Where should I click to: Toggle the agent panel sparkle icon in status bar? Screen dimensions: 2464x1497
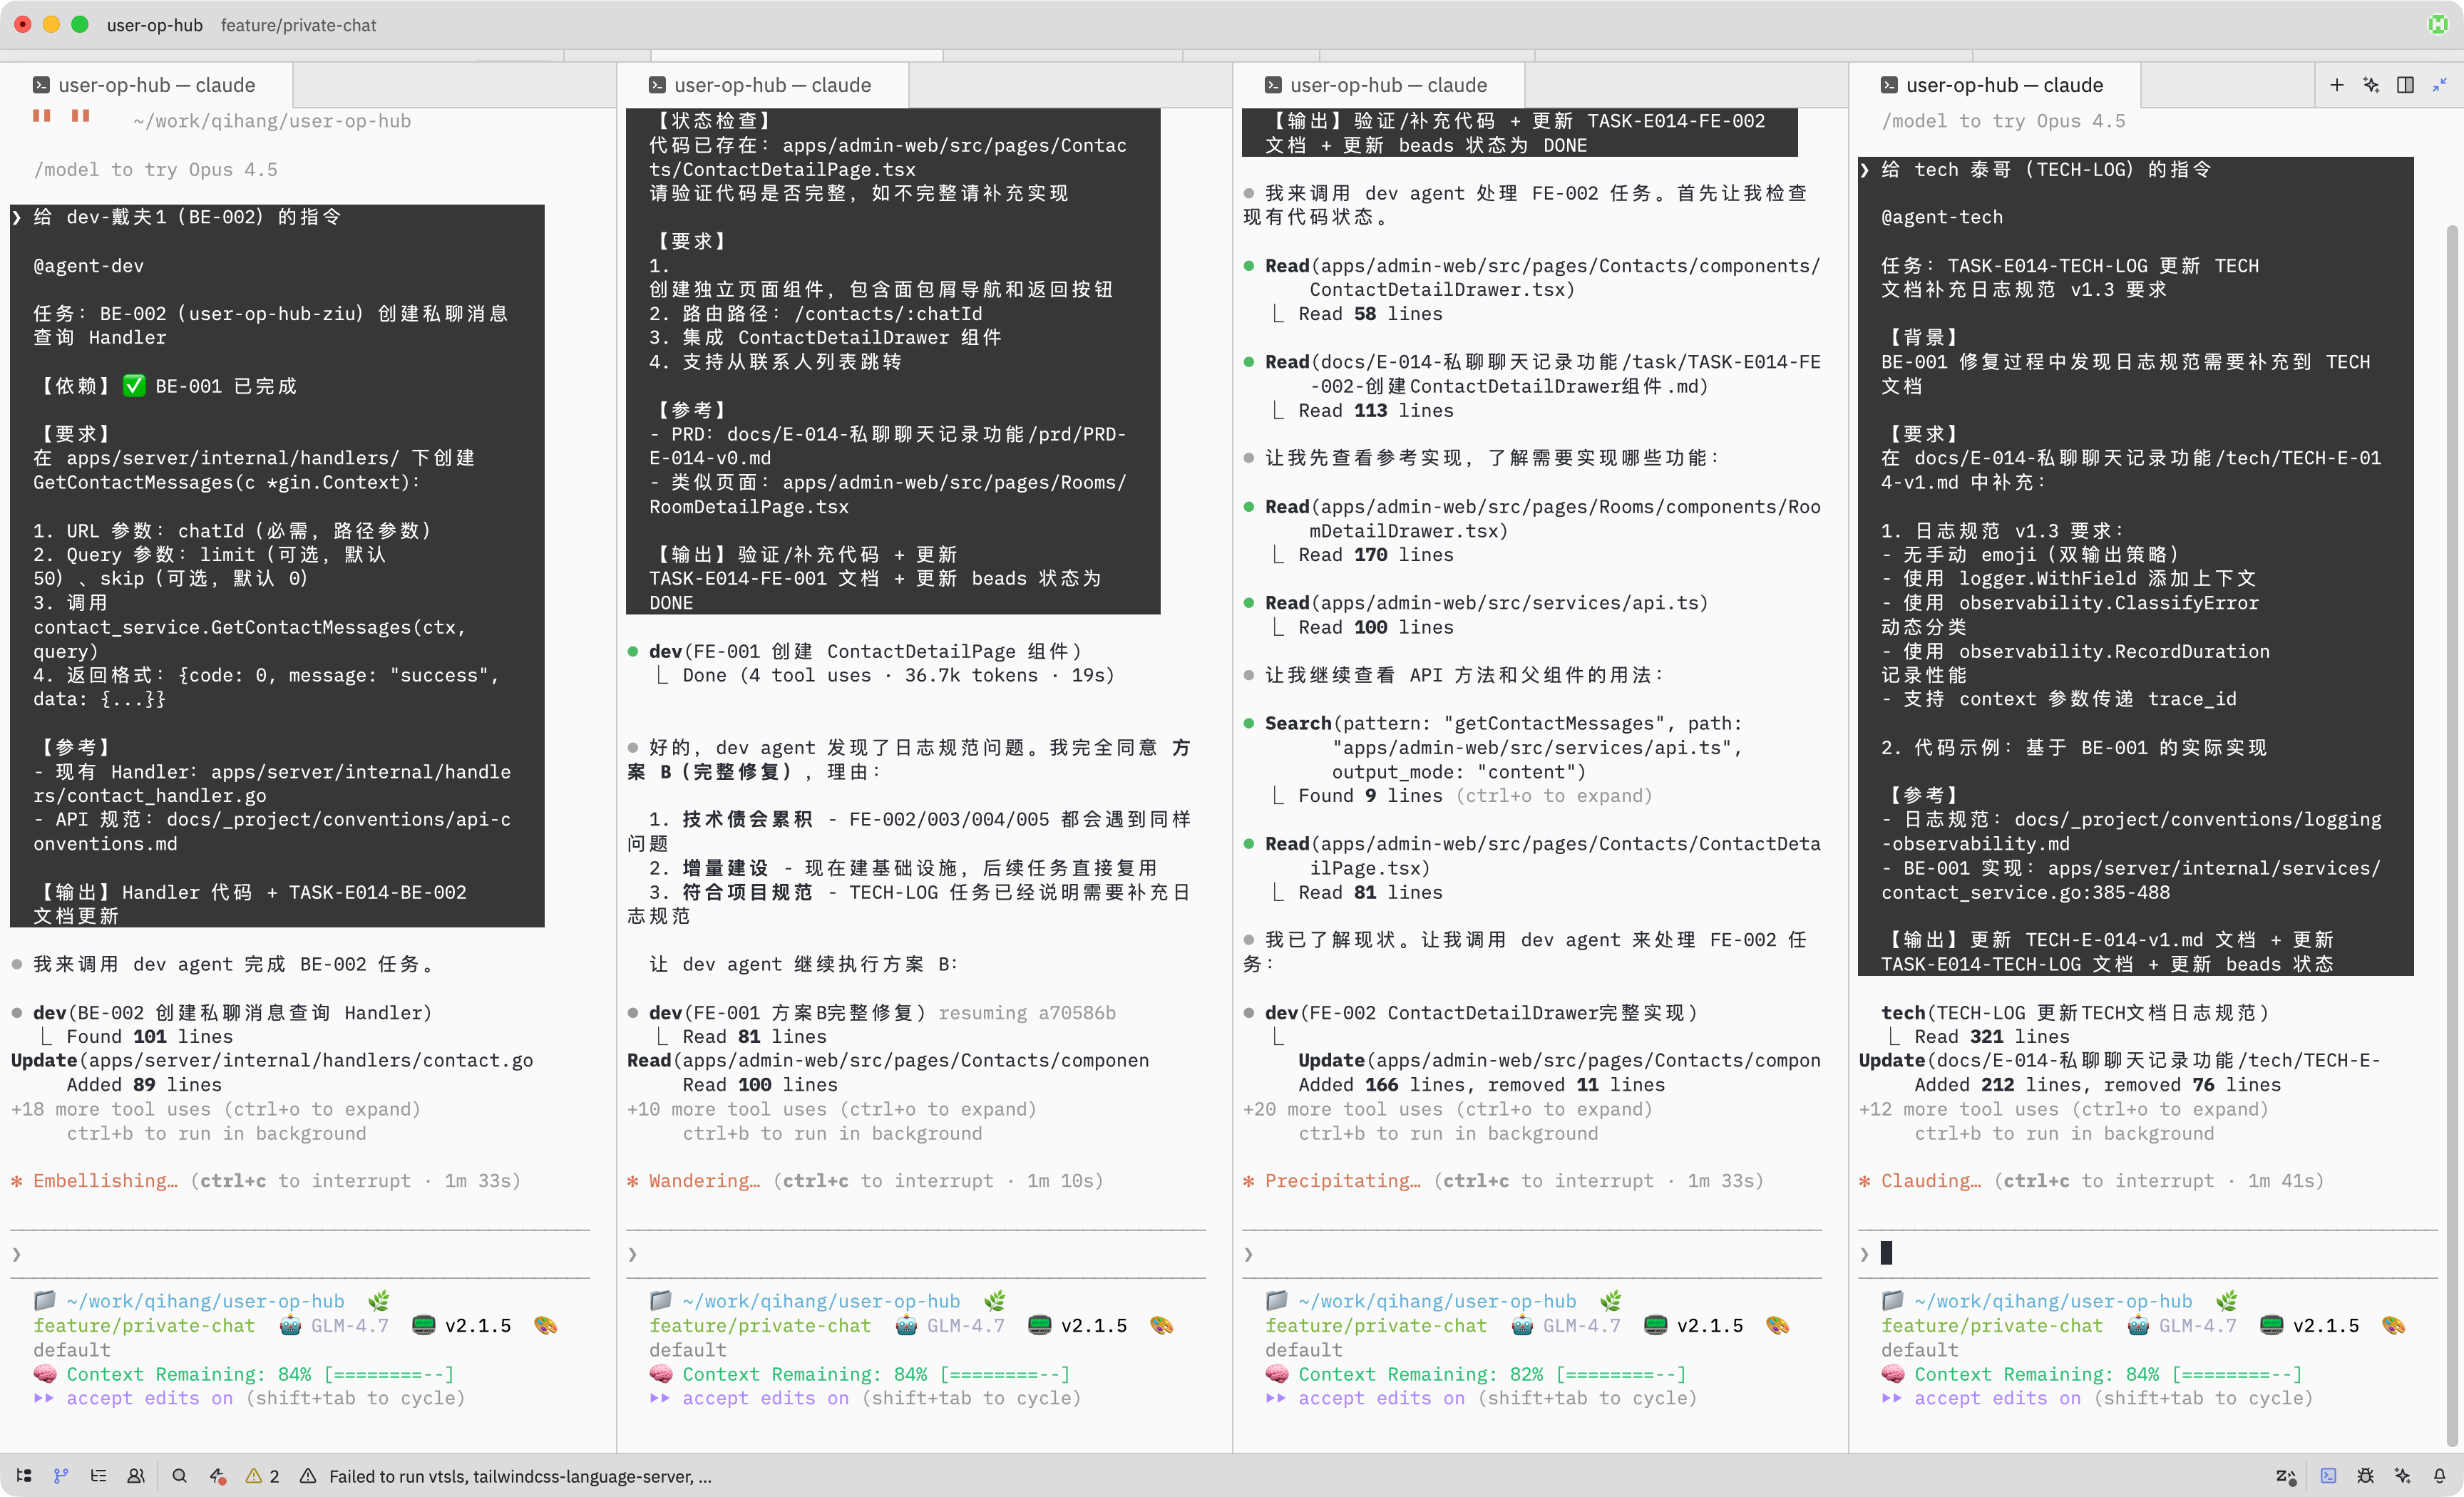(2403, 1475)
